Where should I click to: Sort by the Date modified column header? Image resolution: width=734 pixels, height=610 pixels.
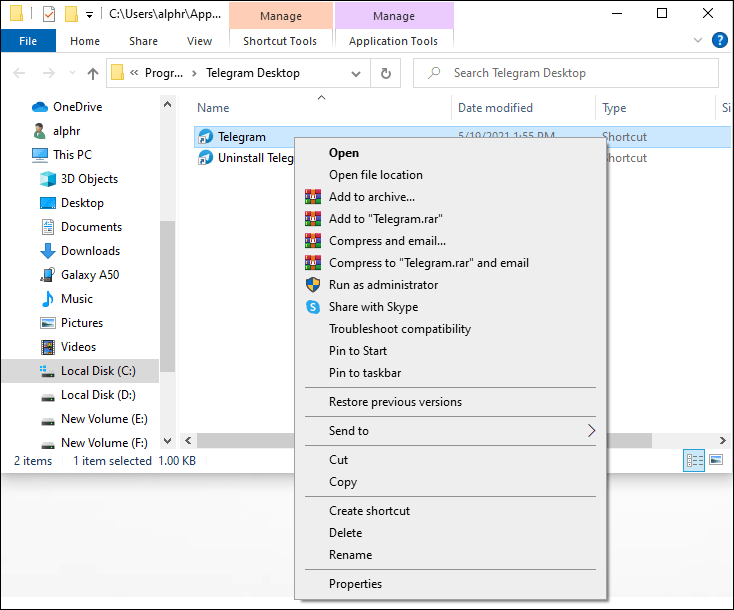523,108
